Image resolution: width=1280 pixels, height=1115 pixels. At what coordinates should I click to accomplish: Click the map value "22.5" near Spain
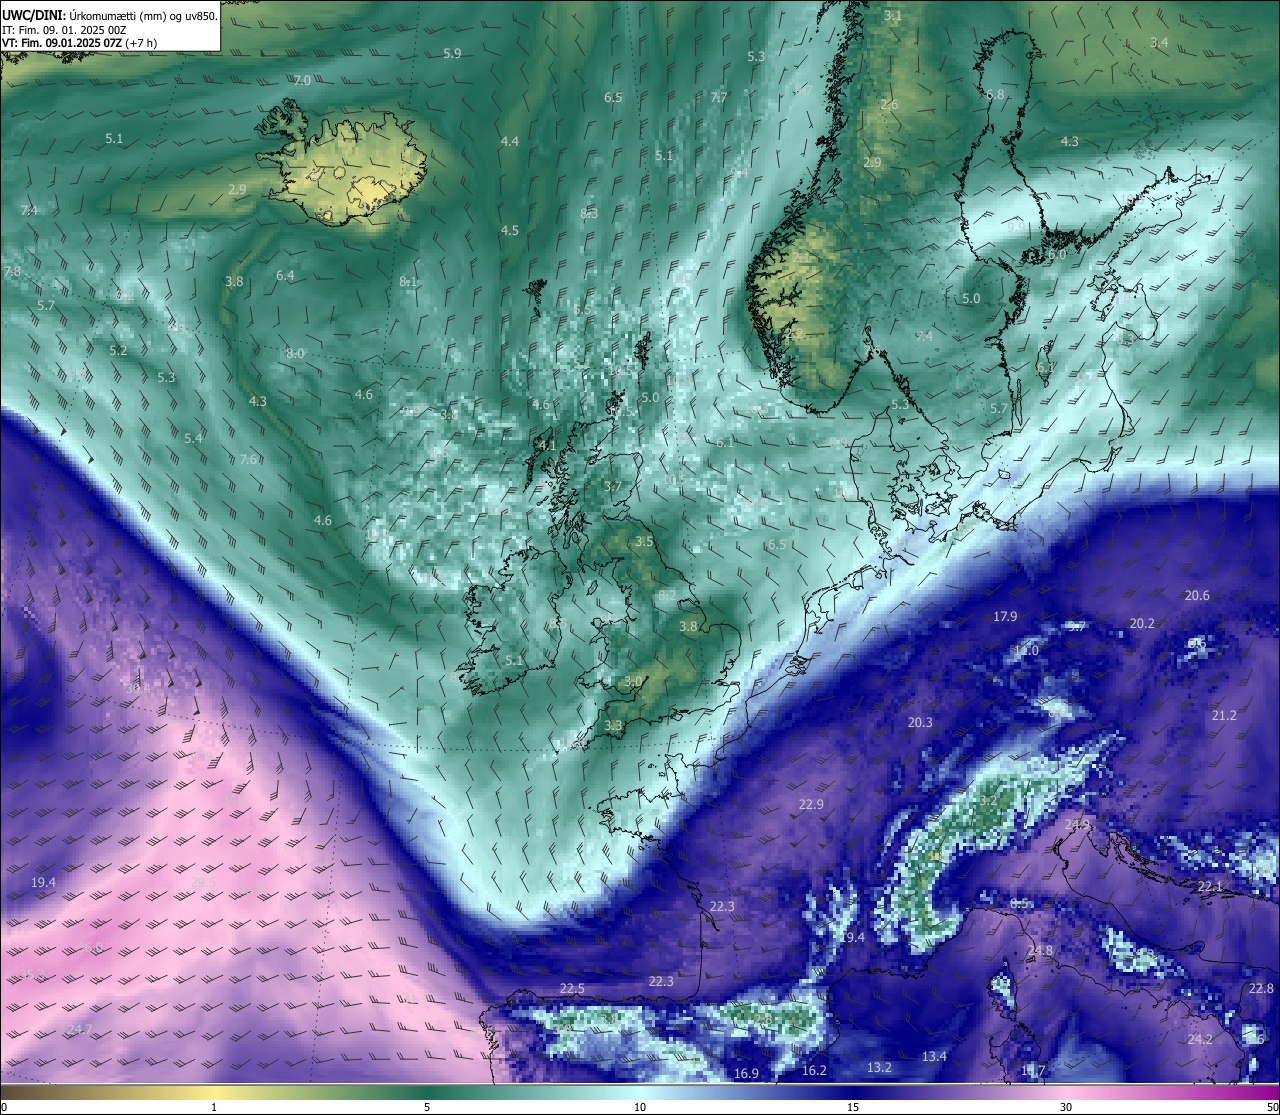572,989
